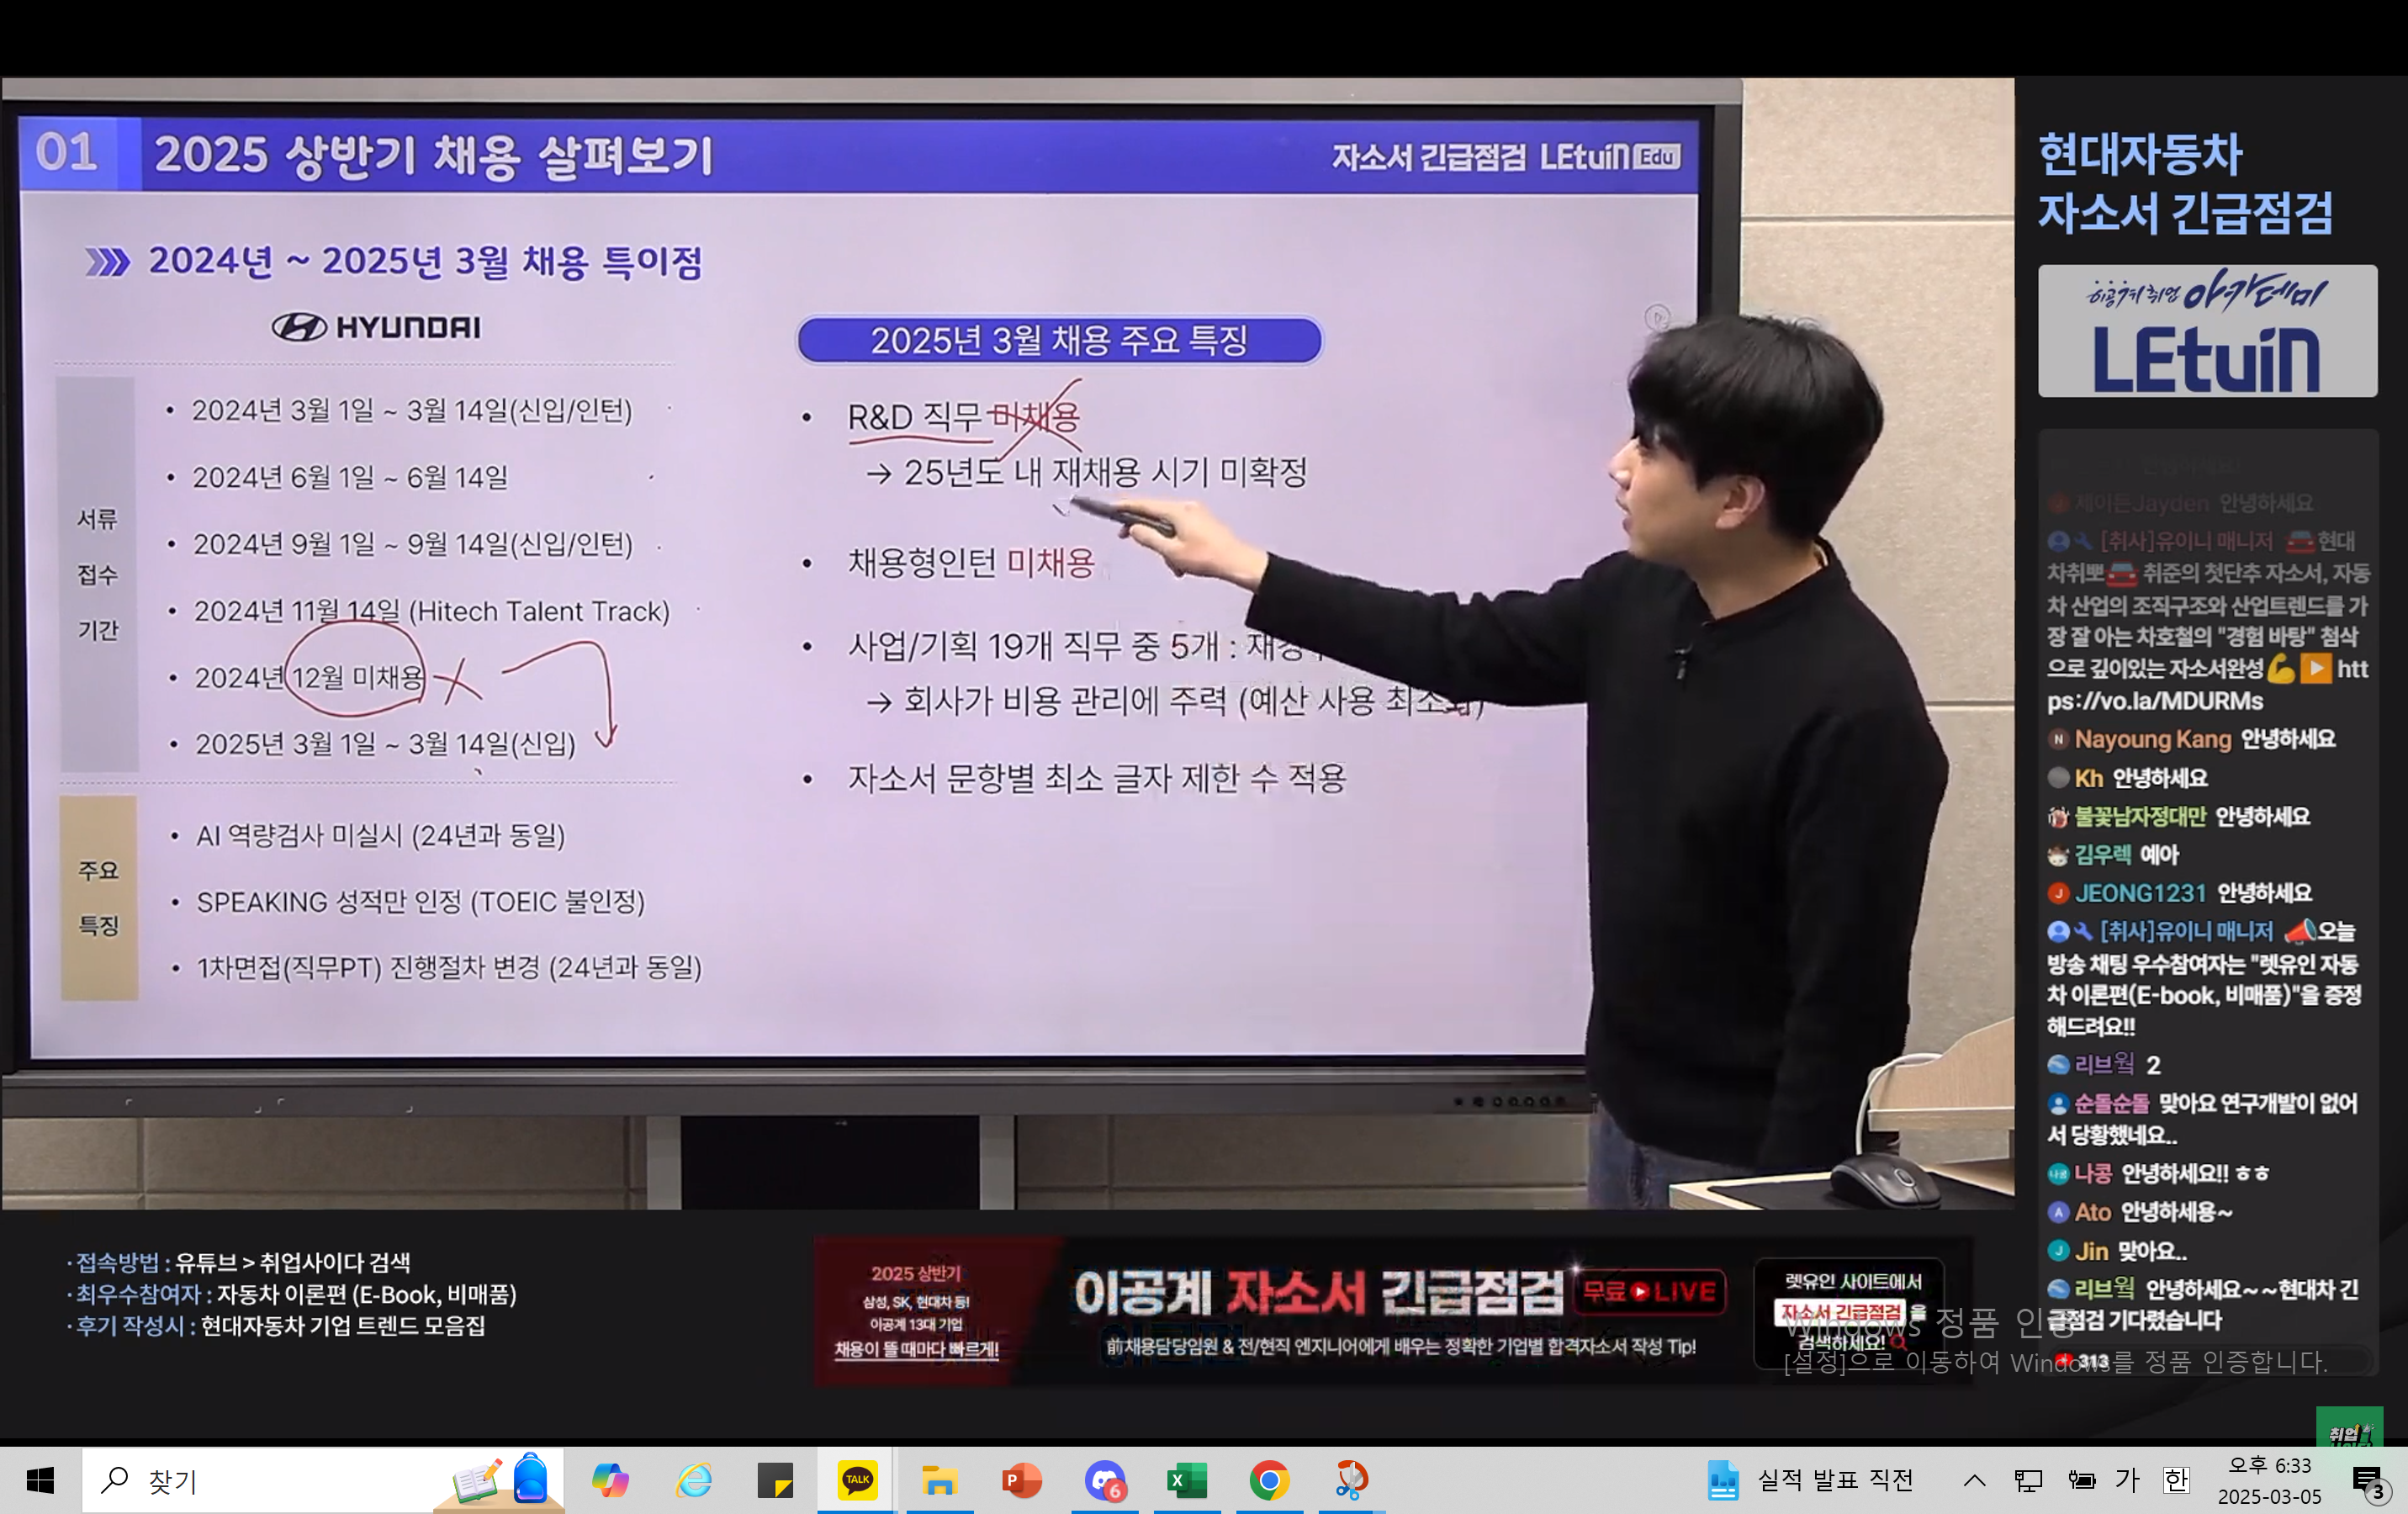Open the notification center with 3 alerts
This screenshot has width=2408, height=1514.
click(x=2368, y=1482)
